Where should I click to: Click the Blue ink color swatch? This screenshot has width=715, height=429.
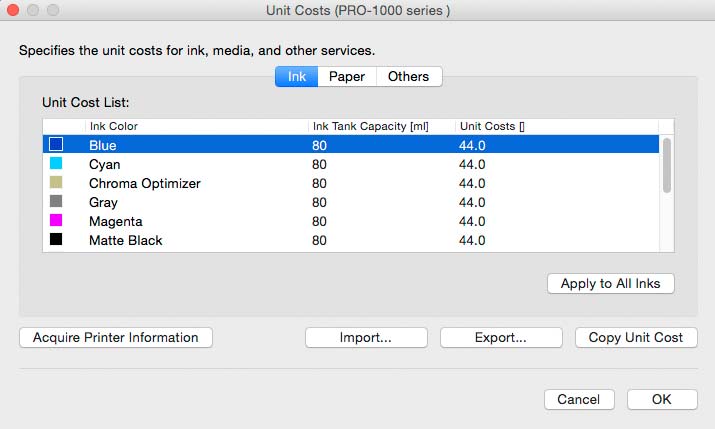point(56,145)
